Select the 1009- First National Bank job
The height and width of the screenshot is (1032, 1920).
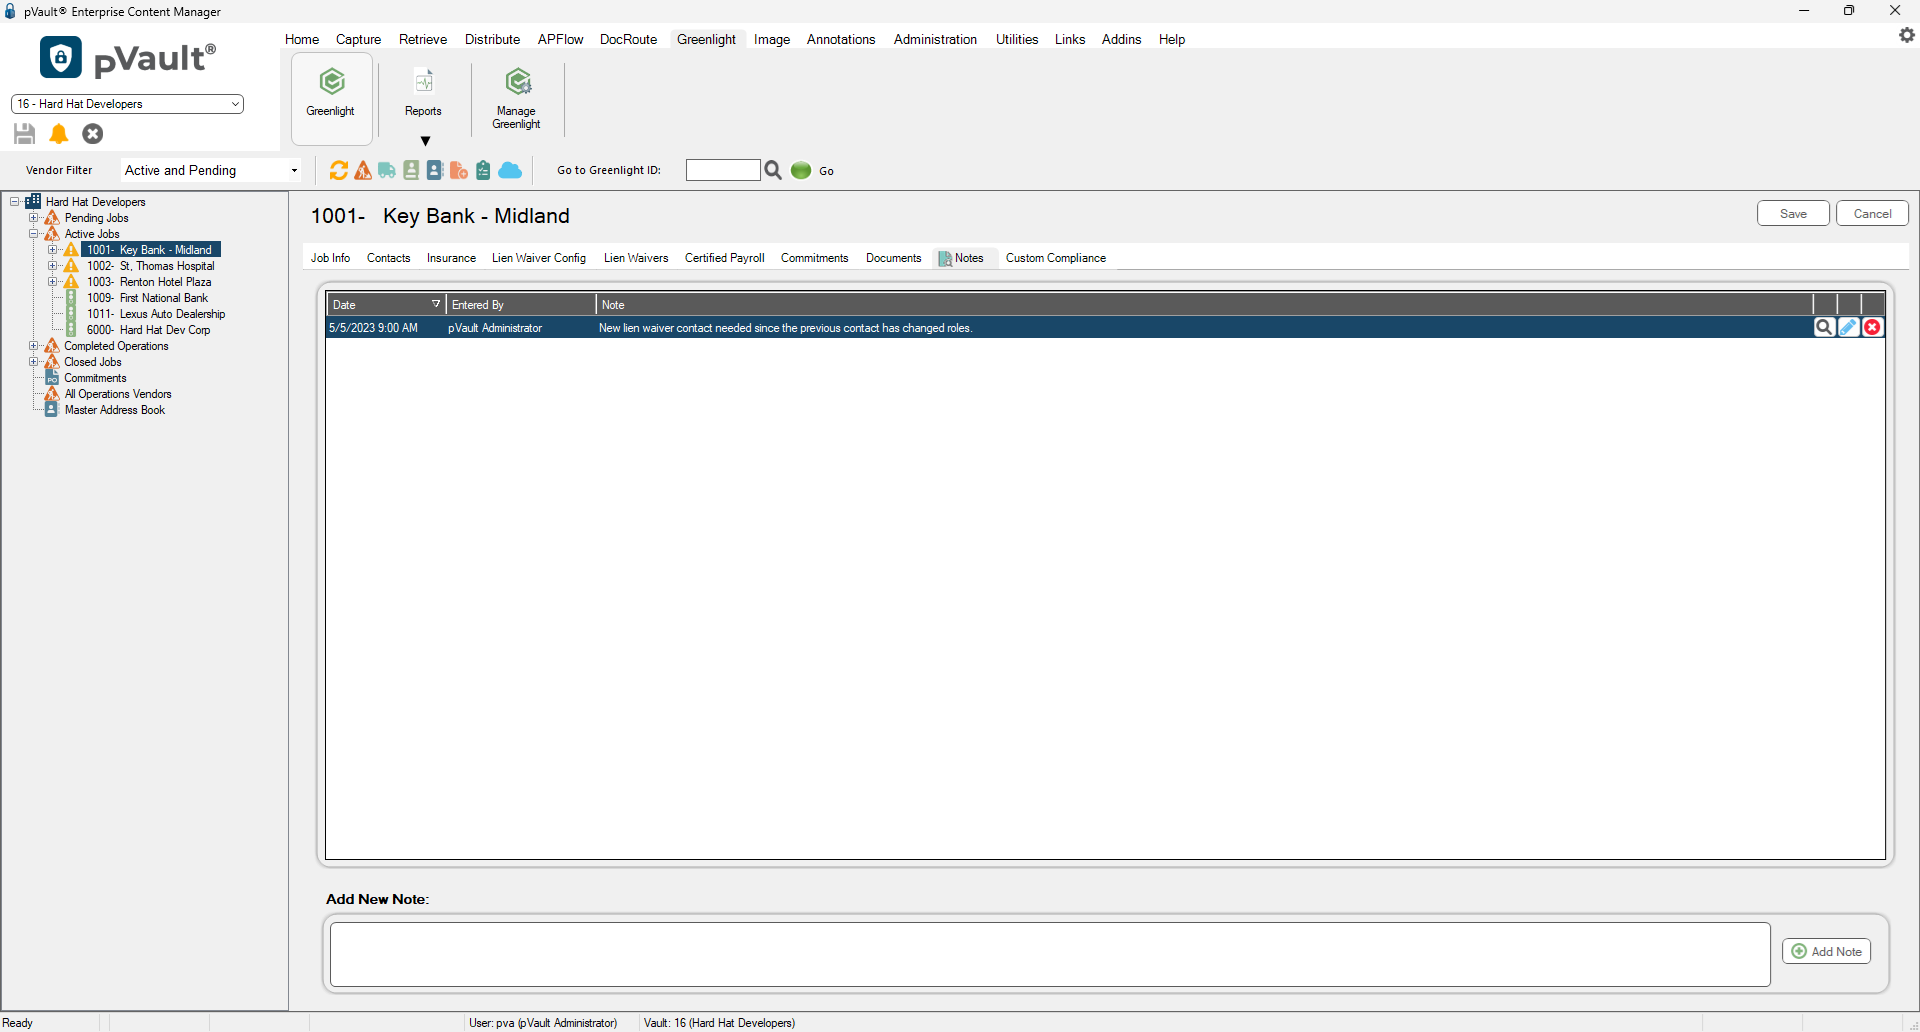(147, 298)
